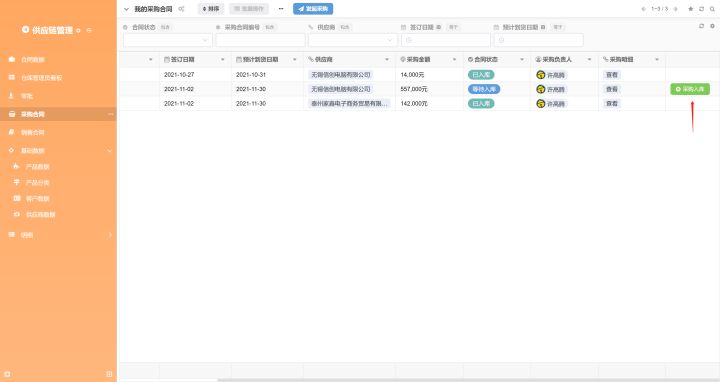
Task: Open the search magnifier icon at top right
Action: click(x=712, y=9)
